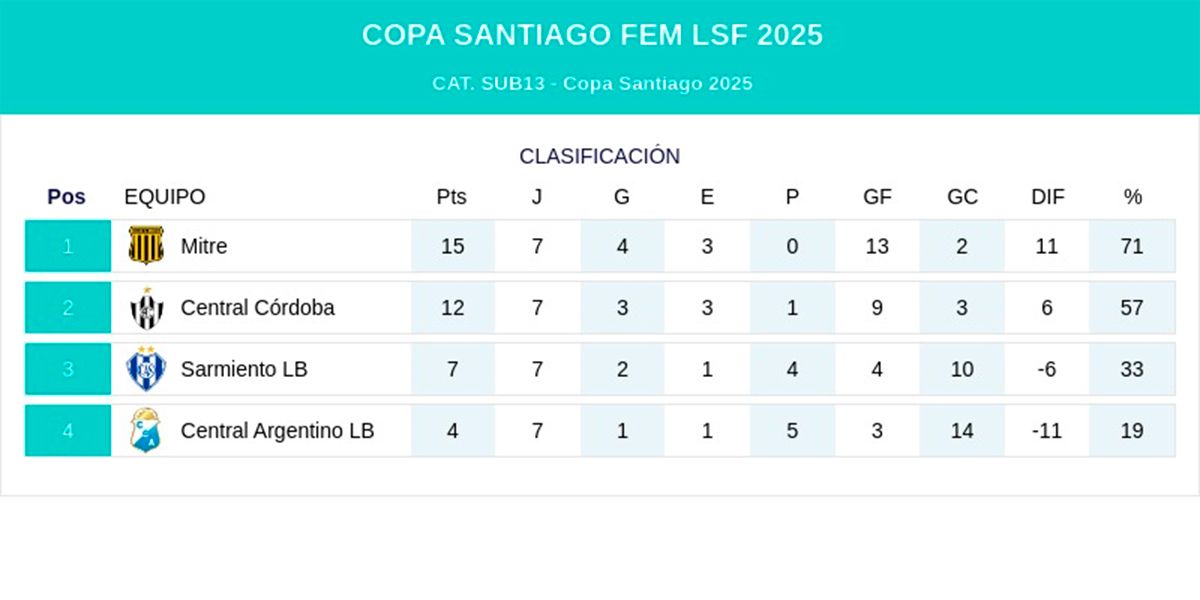Click the Pos column header
Viewport: 1200px width, 600px height.
coord(67,197)
